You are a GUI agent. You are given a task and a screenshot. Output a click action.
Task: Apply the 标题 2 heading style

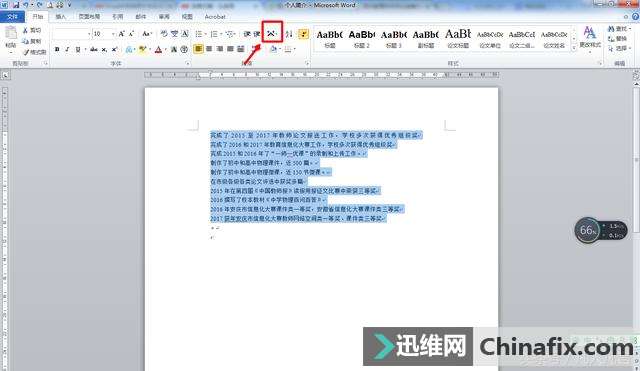pyautogui.click(x=362, y=39)
